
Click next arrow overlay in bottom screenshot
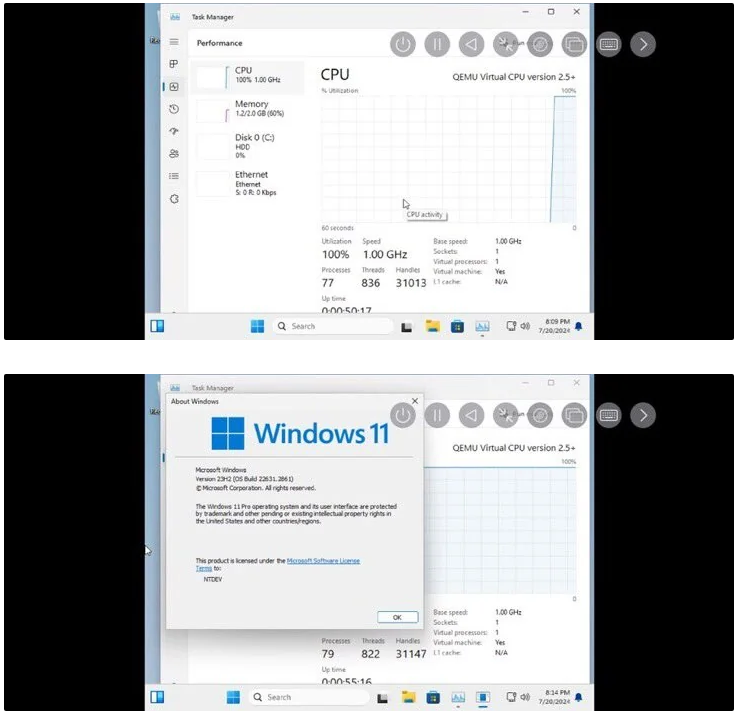click(x=643, y=415)
